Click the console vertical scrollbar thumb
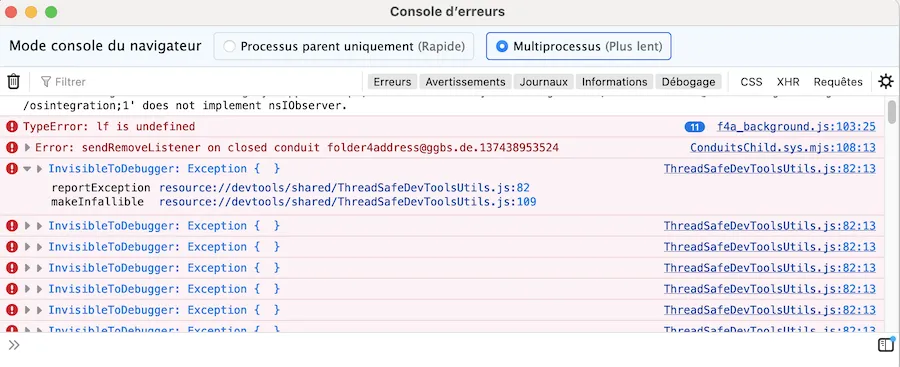Viewport: 900px width, 367px height. click(x=891, y=112)
